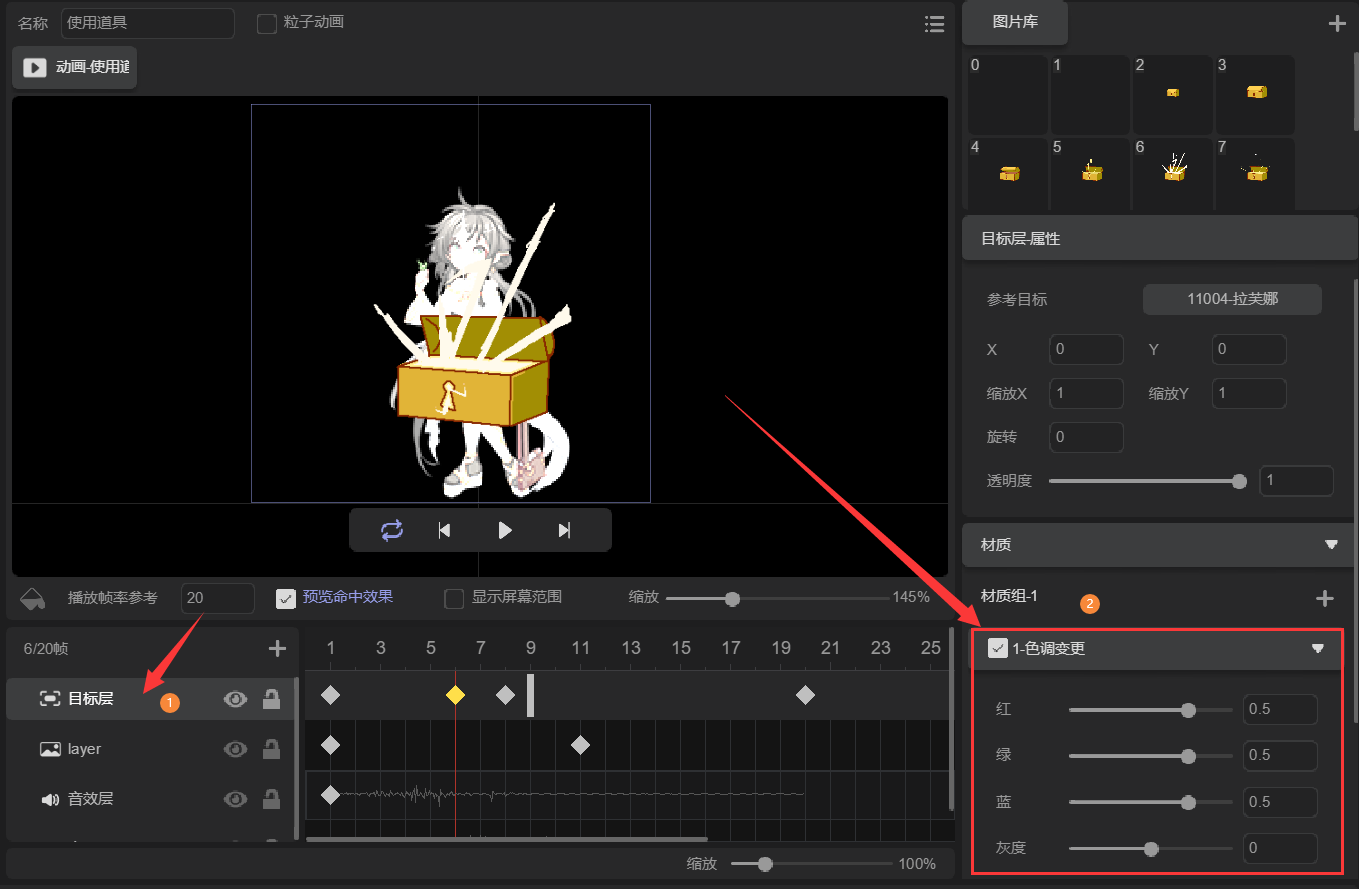1359x889 pixels.
Task: Enable 粒子动画 checkbox
Action: (267, 23)
